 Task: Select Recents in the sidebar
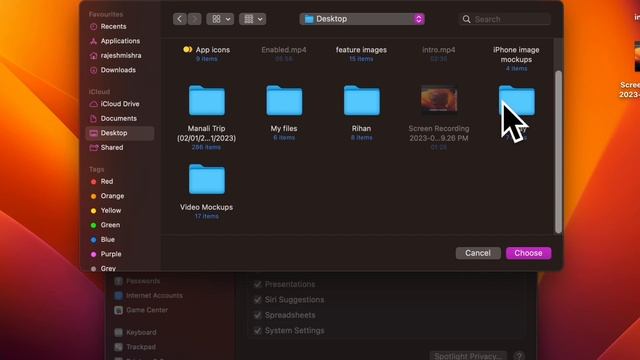pyautogui.click(x=113, y=27)
